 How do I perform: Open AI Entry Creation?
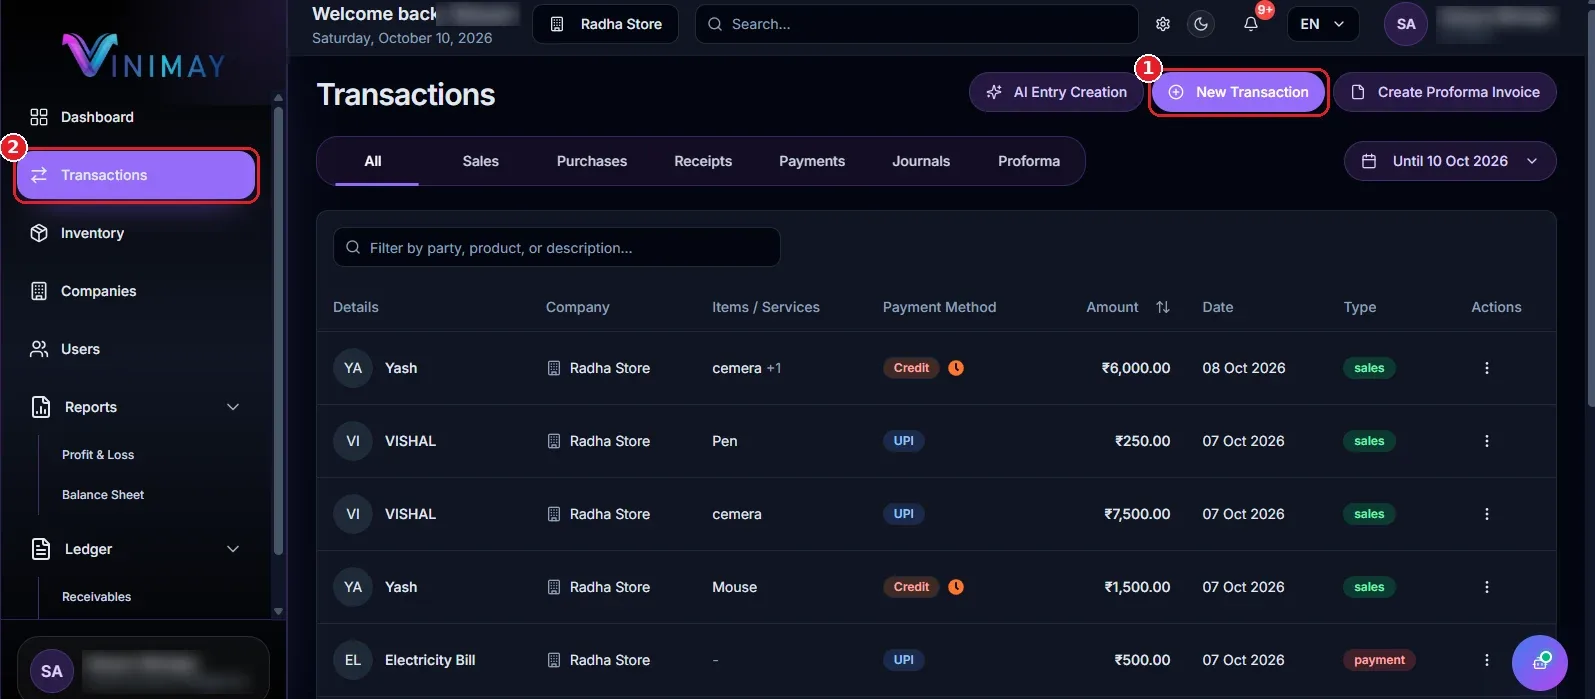tap(1056, 92)
